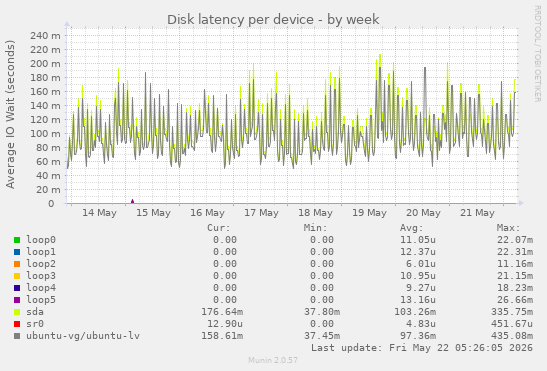This screenshot has height=371, width=547.
Task: Click the purple loop5 spike near 15 May
Action: point(132,201)
